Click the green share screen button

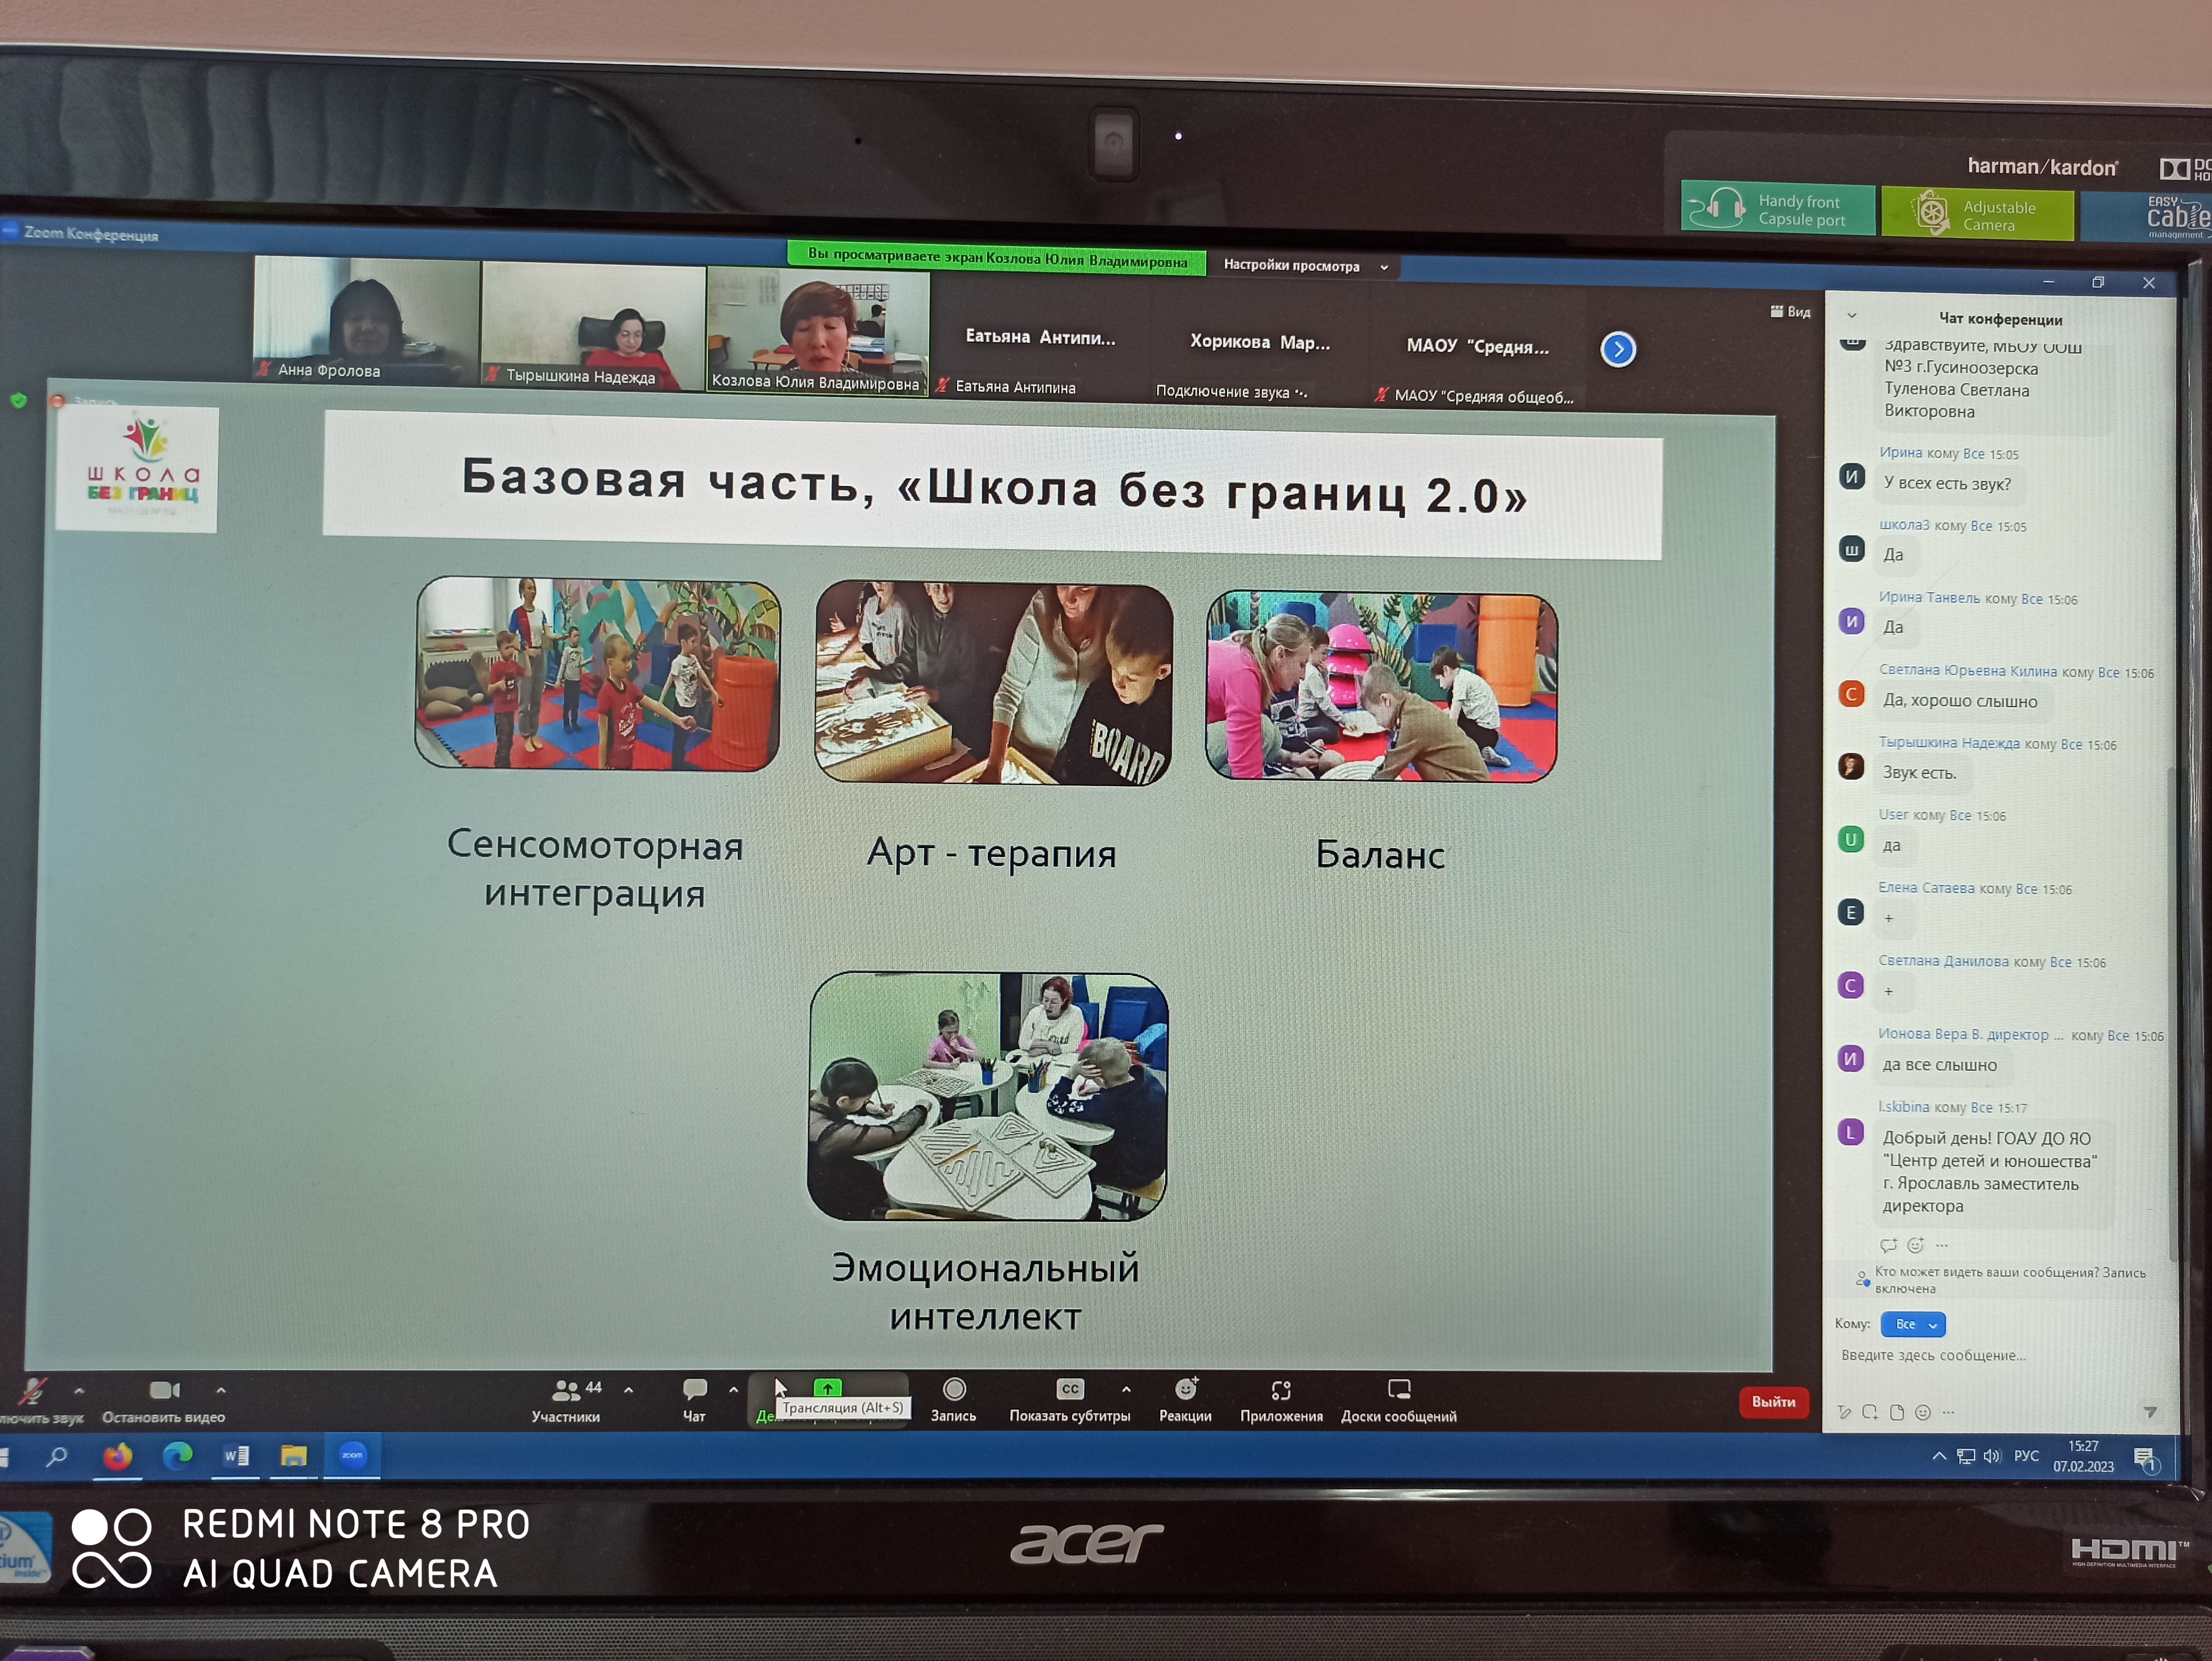(x=828, y=1388)
